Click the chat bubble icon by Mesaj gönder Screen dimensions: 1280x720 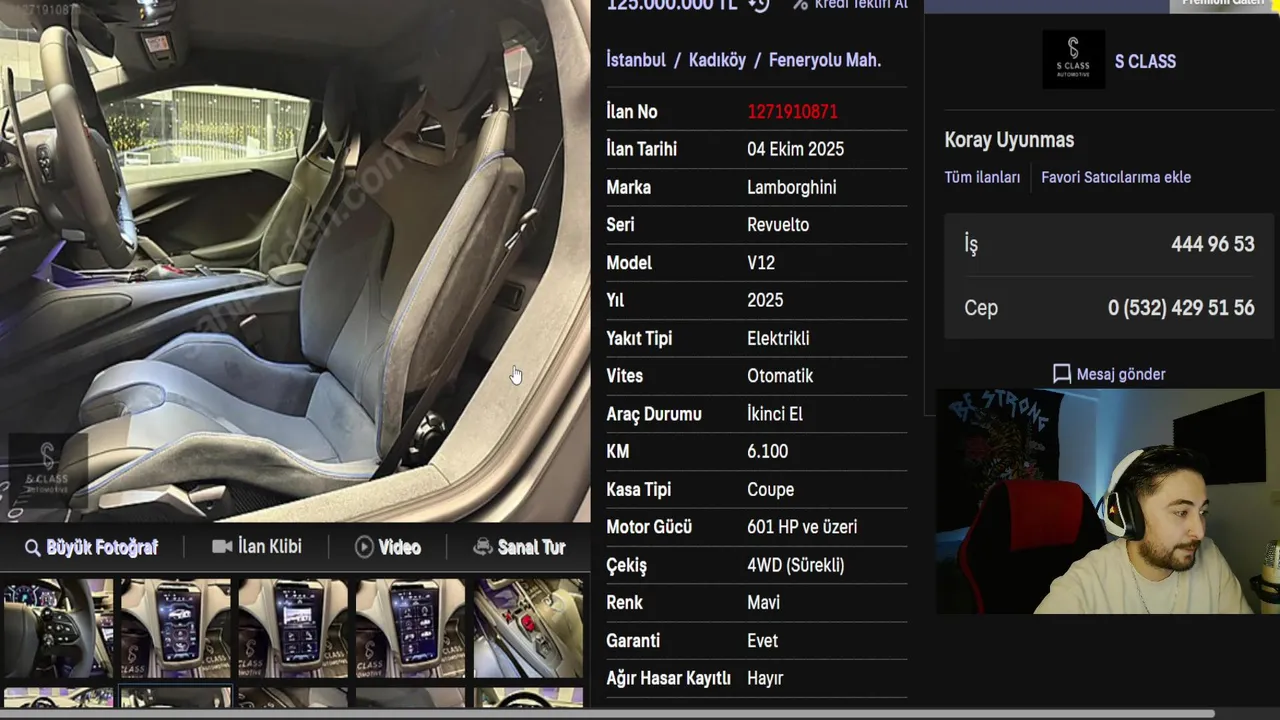[1062, 374]
